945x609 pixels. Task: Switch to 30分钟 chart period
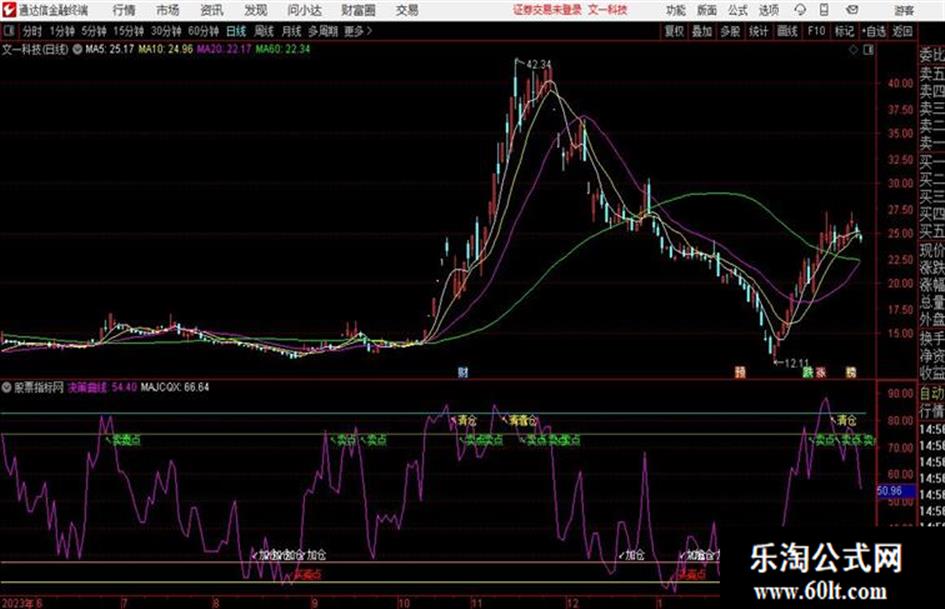tap(166, 31)
